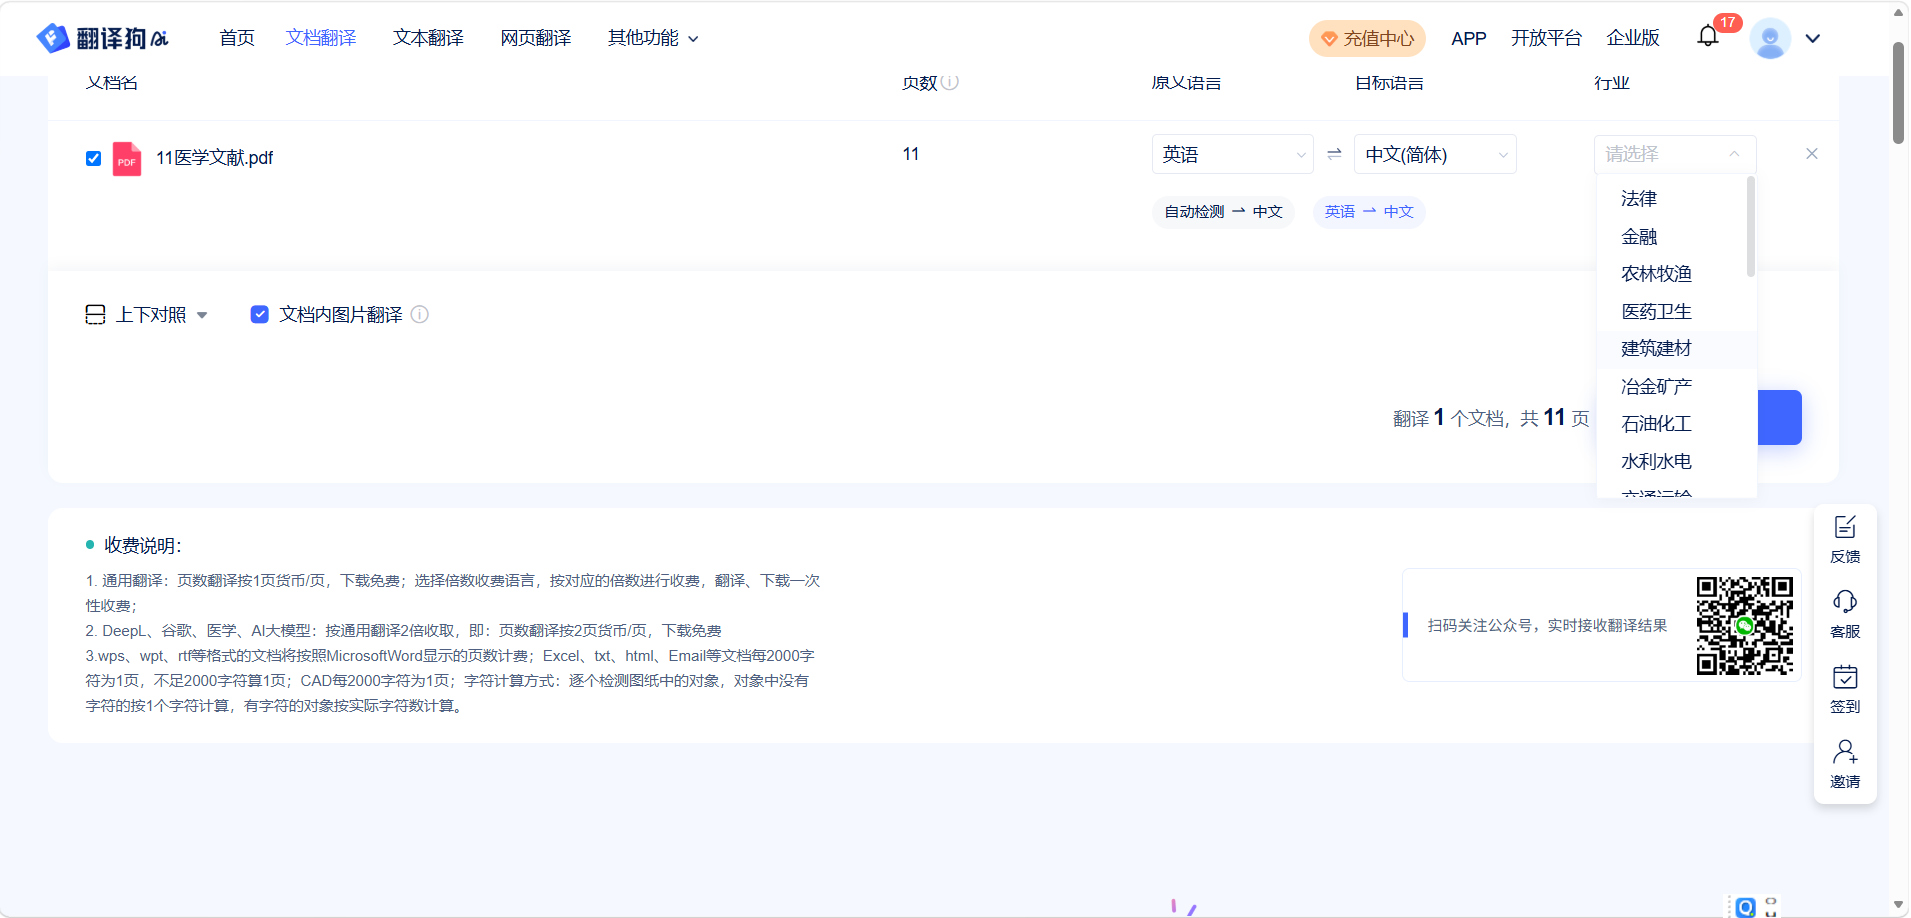Expand the 其他功能 menu
This screenshot has height=918, width=1911.
pos(653,38)
